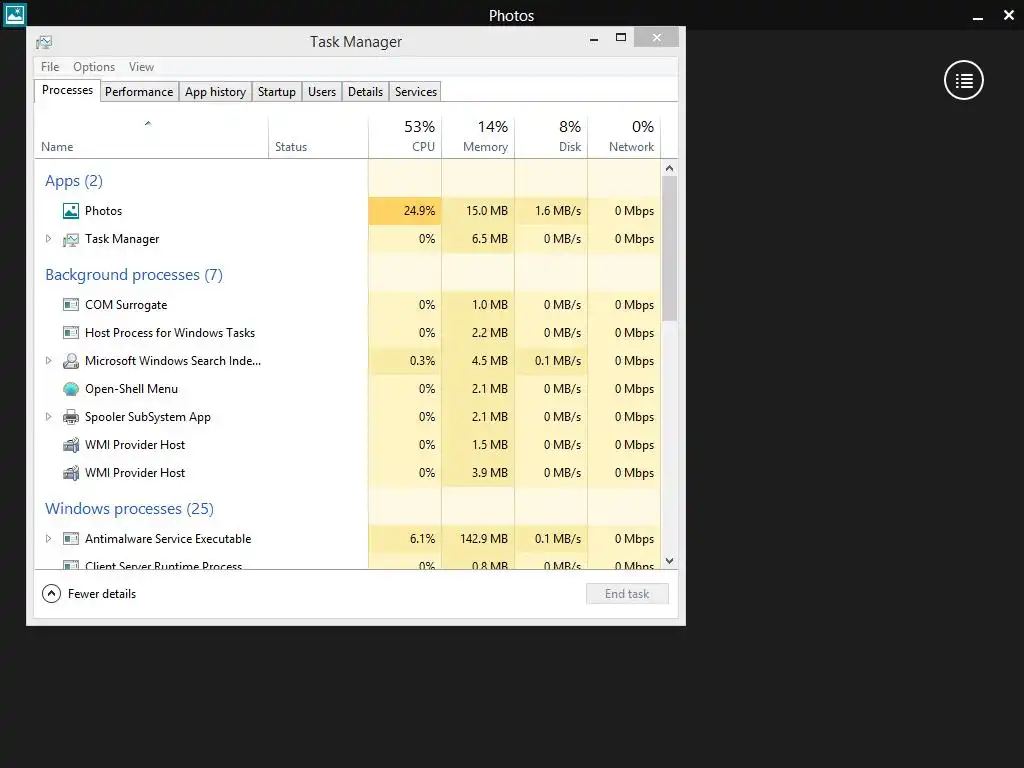Sort processes by CPU column header
1024x768 pixels.
405,136
